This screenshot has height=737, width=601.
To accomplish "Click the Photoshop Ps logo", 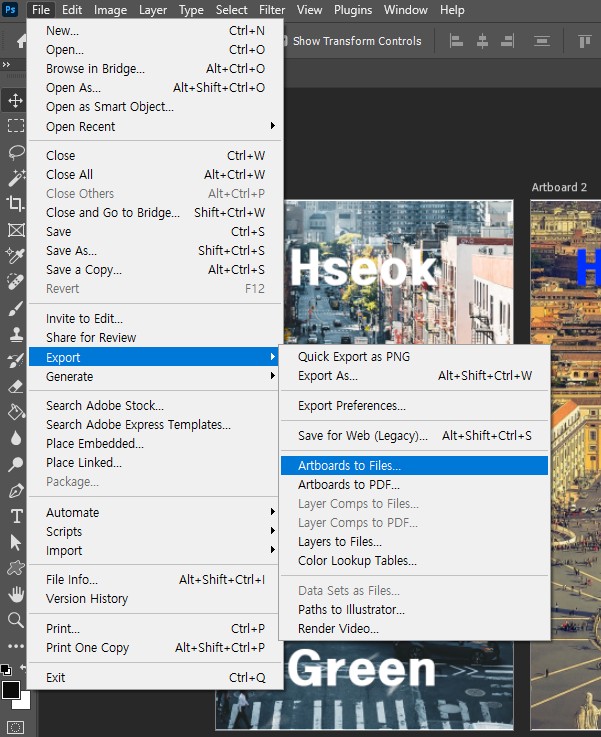I will pyautogui.click(x=10, y=9).
